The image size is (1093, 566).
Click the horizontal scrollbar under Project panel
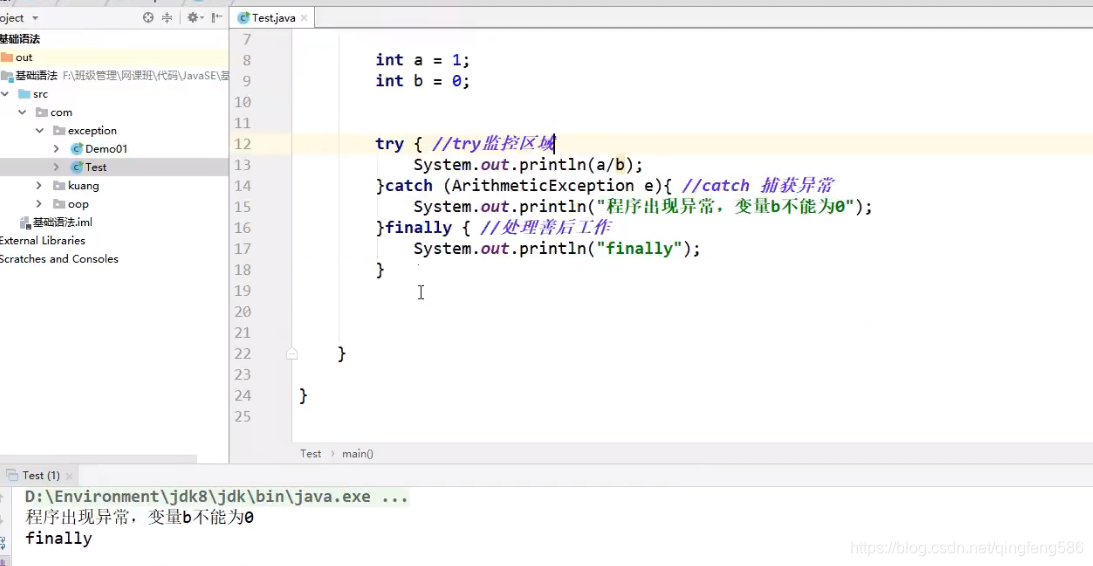[x=98, y=459]
